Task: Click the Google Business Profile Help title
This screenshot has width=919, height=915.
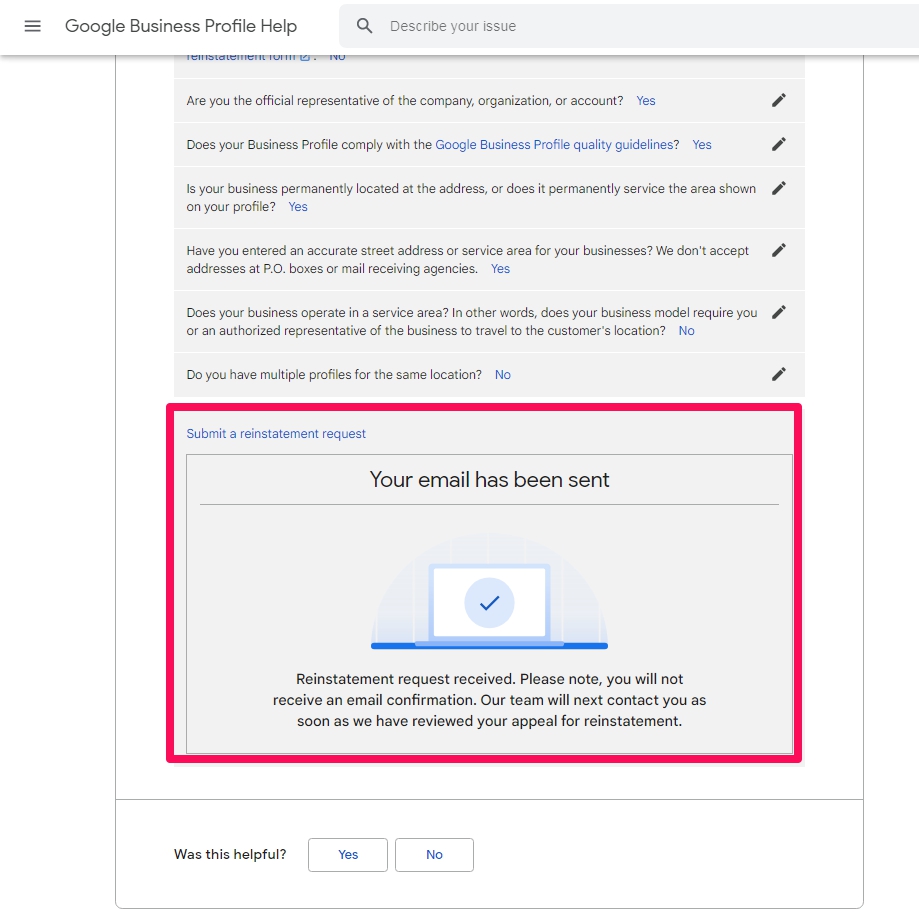Action: (x=181, y=26)
